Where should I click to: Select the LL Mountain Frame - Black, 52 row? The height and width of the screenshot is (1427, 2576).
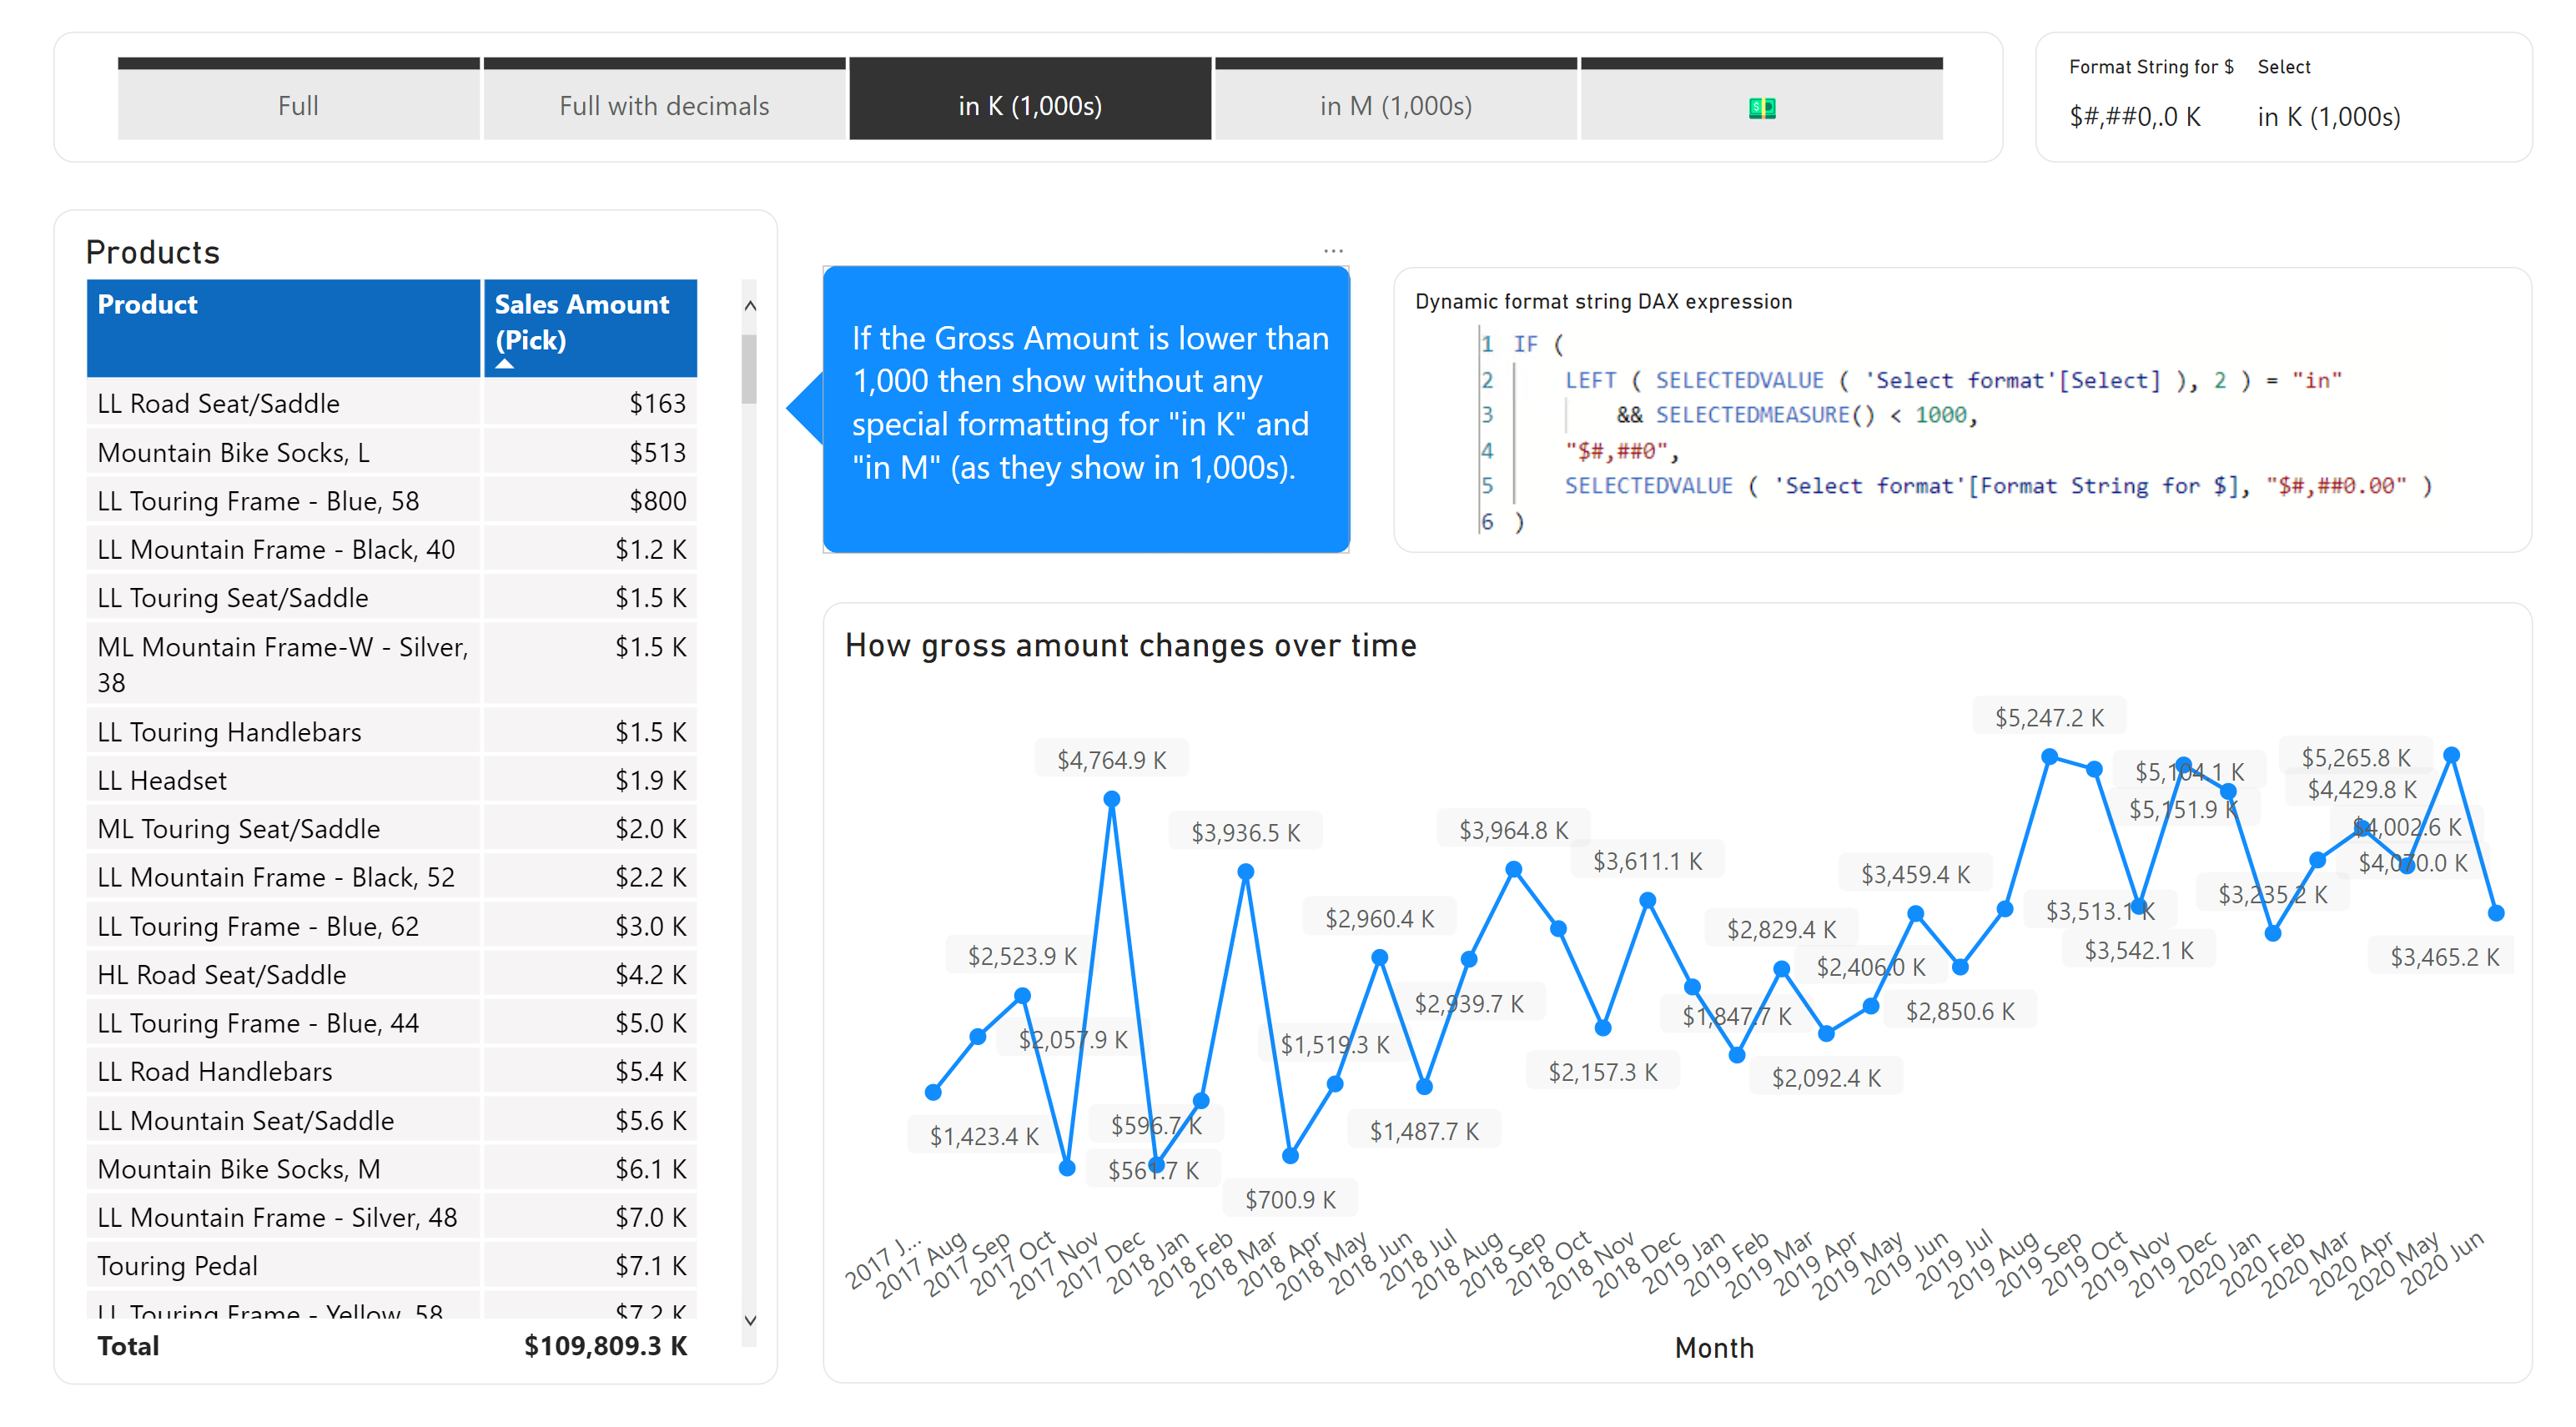[x=392, y=877]
